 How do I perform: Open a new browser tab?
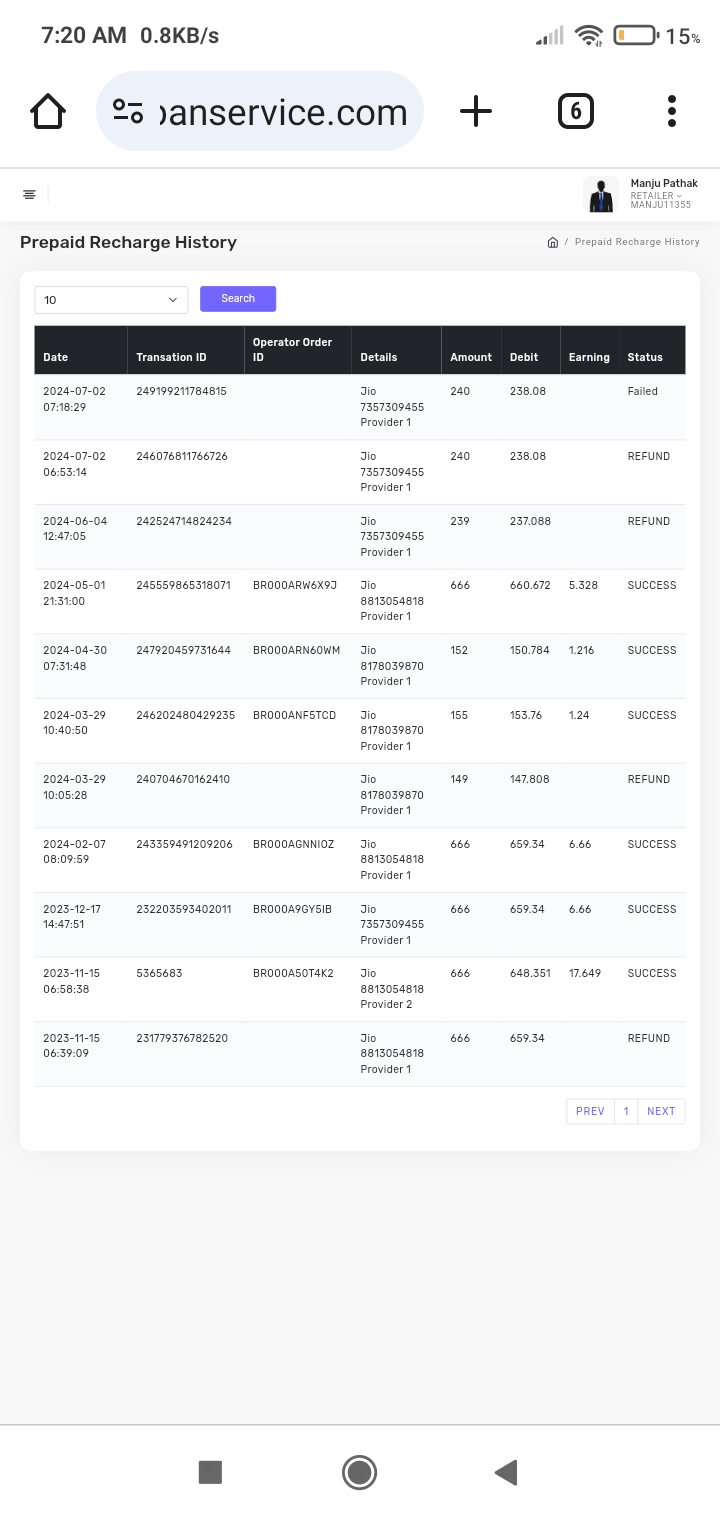[476, 111]
